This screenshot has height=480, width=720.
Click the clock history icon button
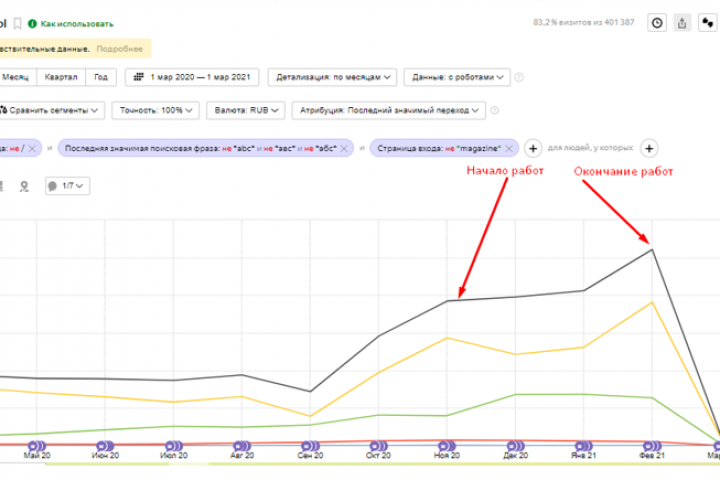(x=657, y=23)
